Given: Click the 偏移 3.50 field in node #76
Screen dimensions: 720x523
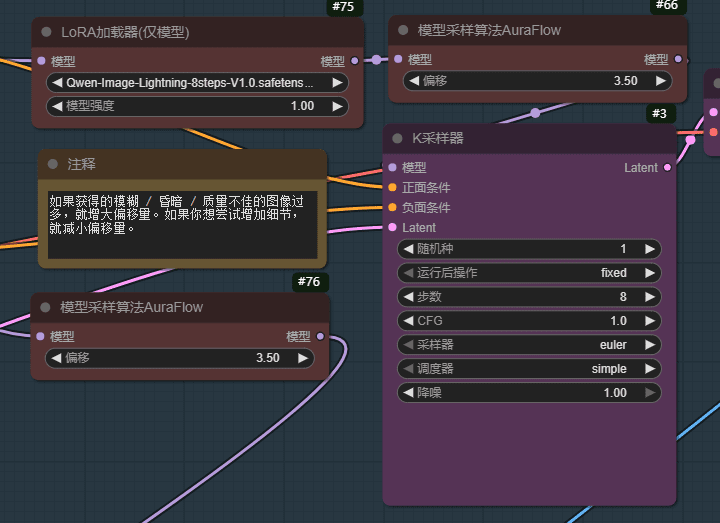Looking at the screenshot, I should pyautogui.click(x=180, y=358).
